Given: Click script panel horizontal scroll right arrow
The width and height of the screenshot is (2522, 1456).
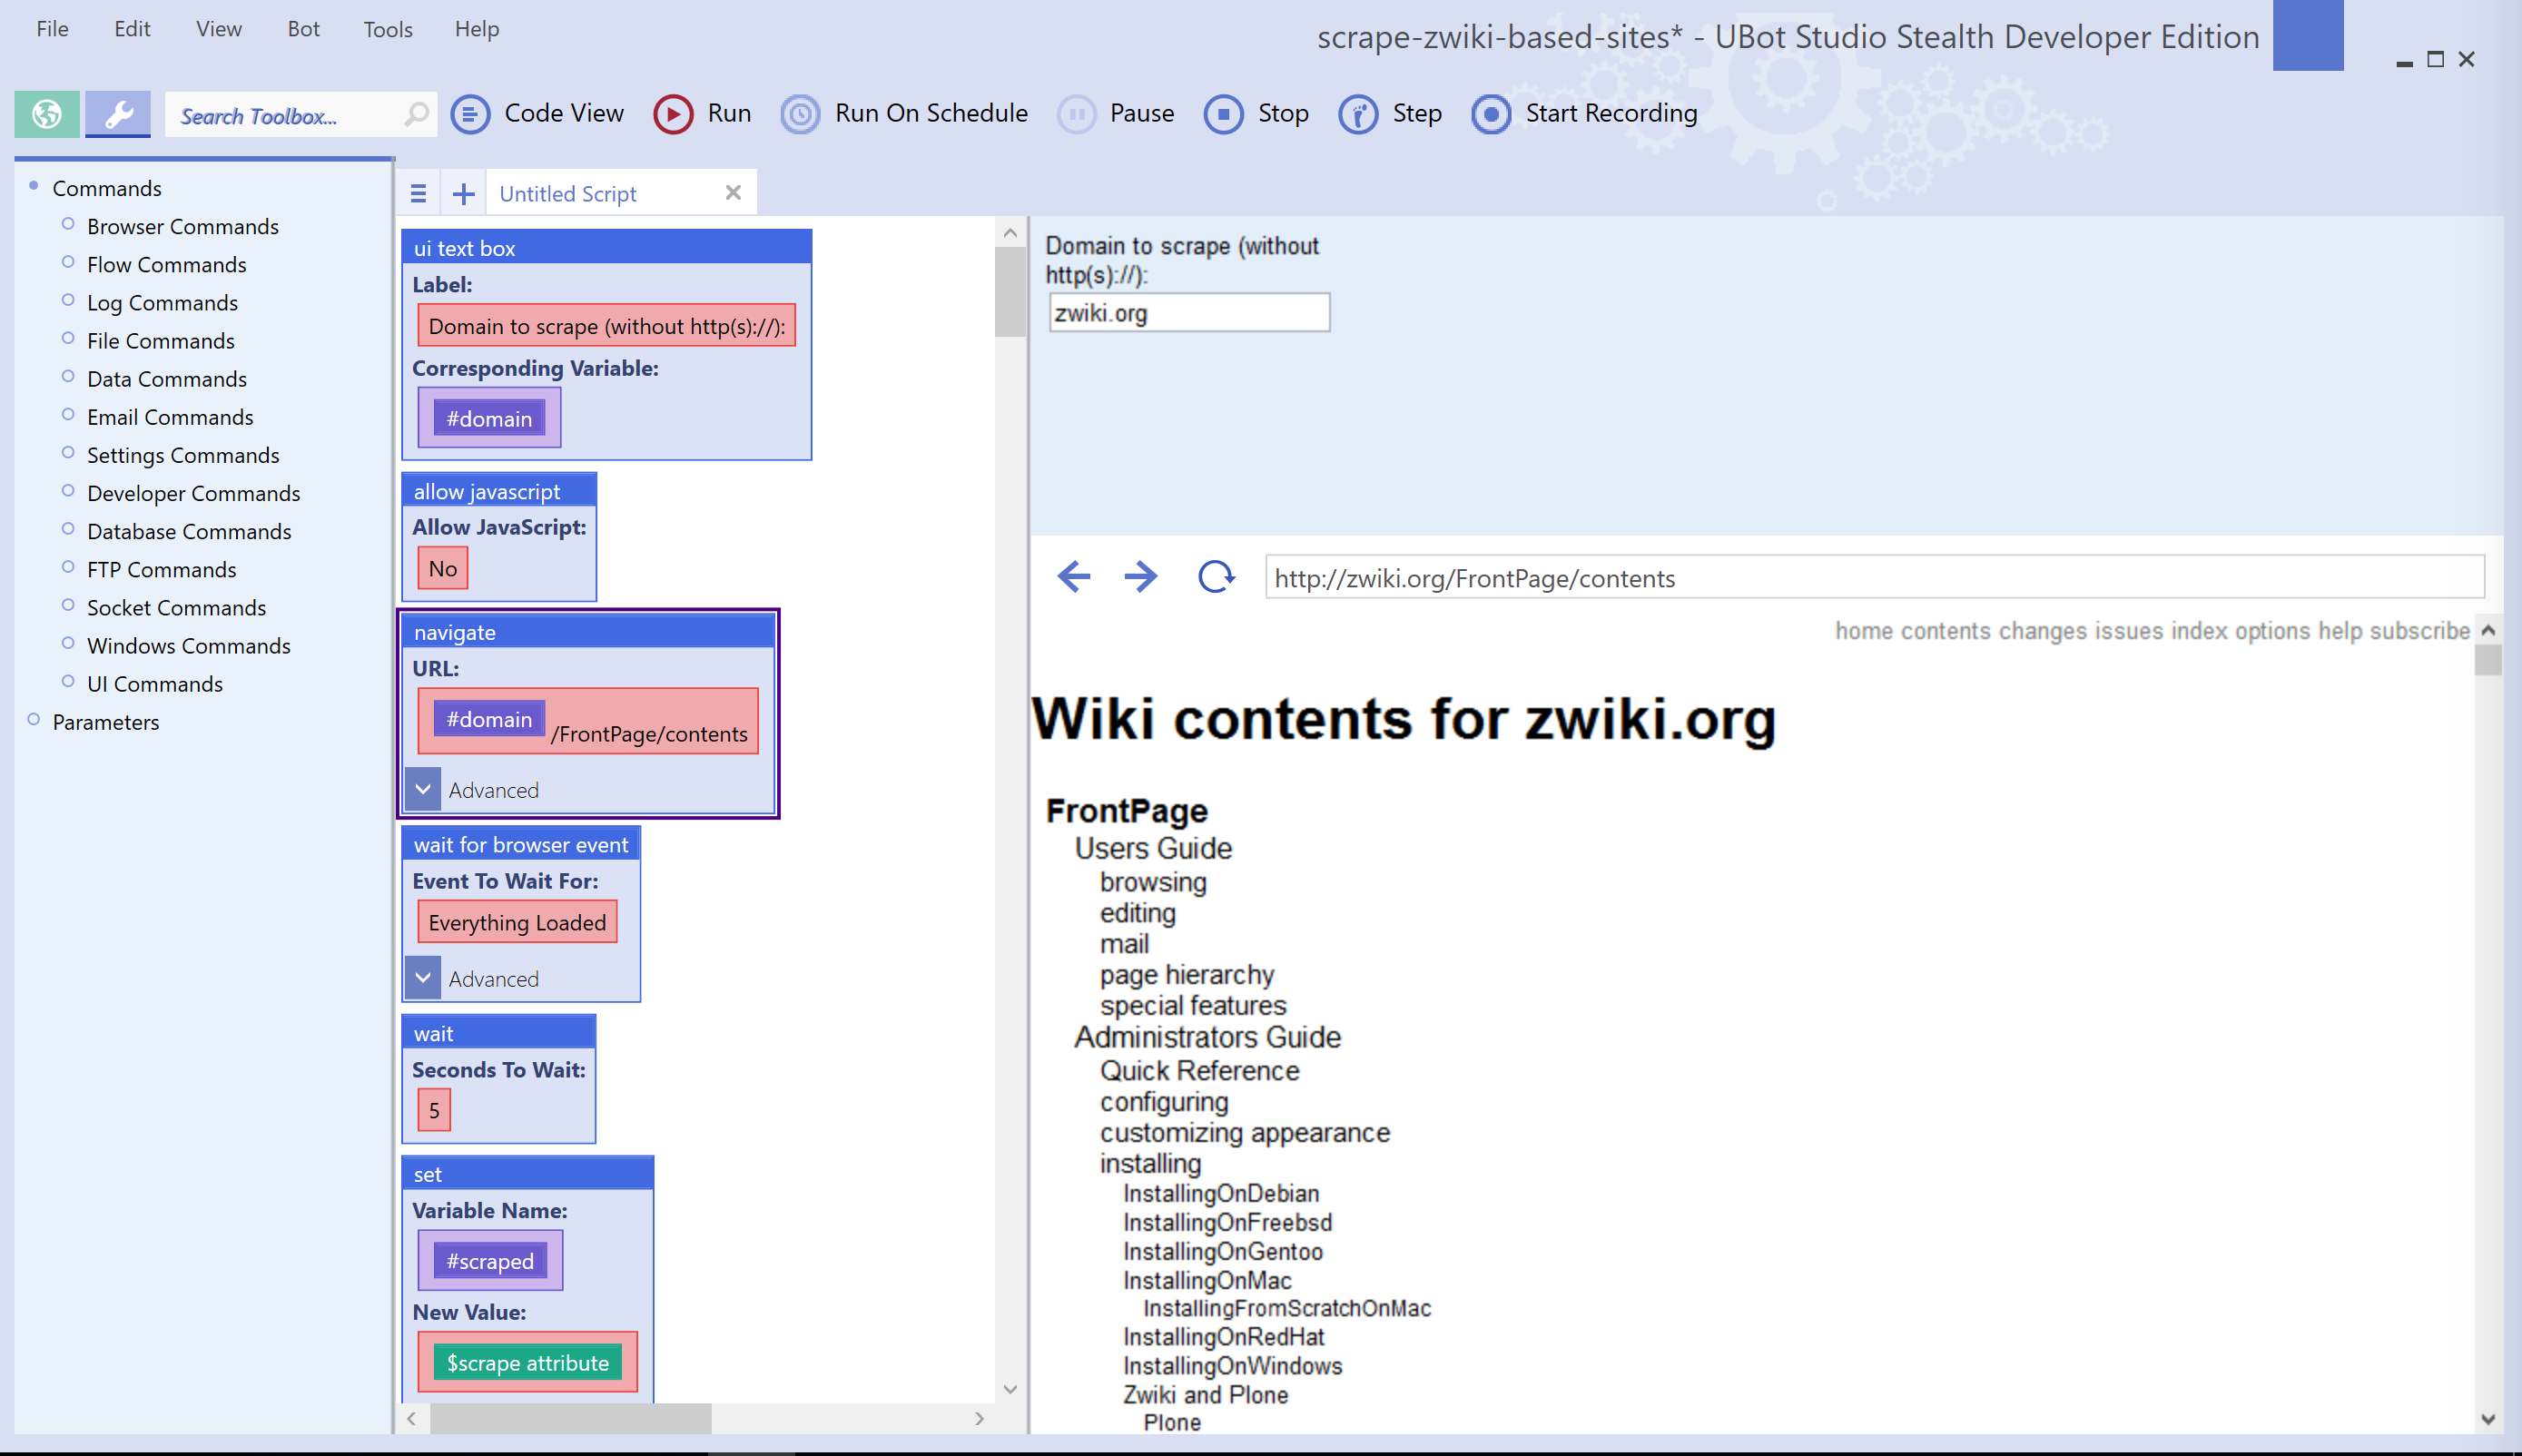Looking at the screenshot, I should (x=979, y=1419).
